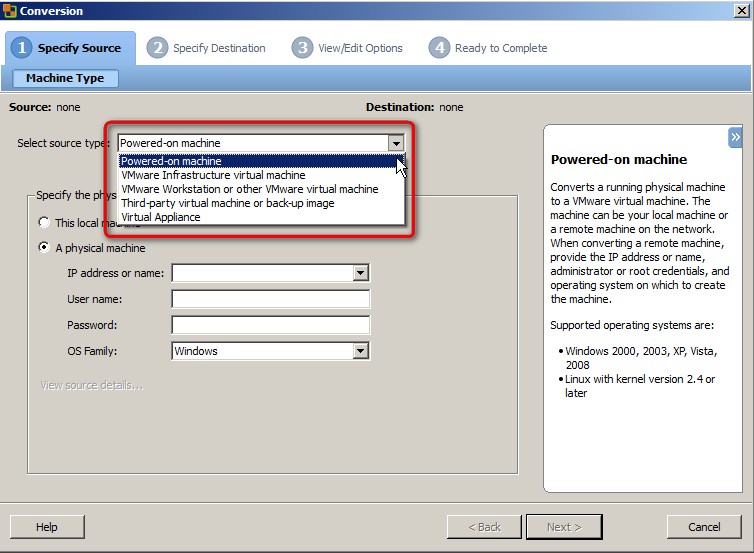Open the 'View source details...' link
Image resolution: width=754 pixels, height=553 pixels.
click(x=92, y=385)
